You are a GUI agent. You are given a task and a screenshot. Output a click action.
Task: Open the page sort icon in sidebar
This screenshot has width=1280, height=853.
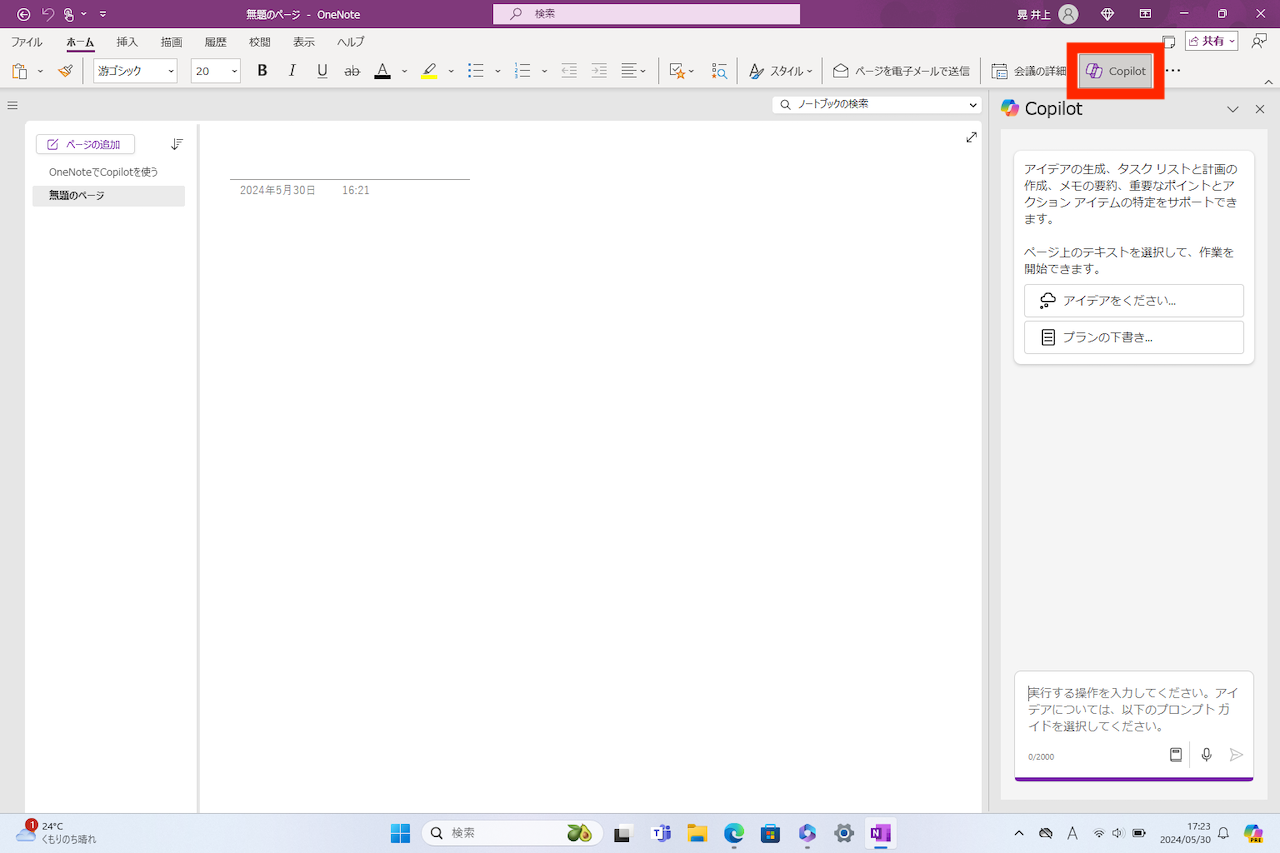tap(177, 143)
